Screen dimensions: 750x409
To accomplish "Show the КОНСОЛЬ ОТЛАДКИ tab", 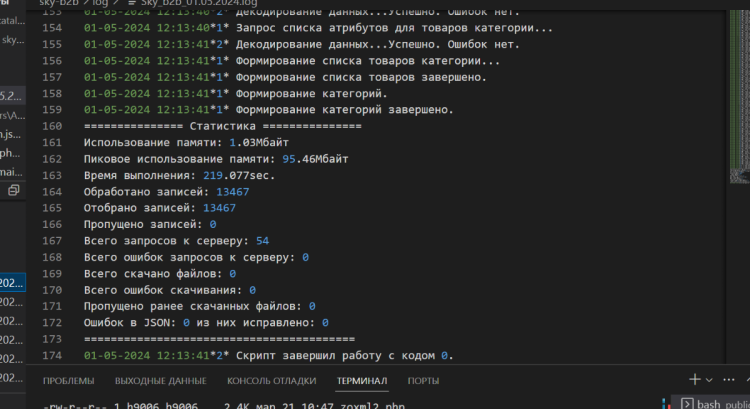I will pos(270,381).
